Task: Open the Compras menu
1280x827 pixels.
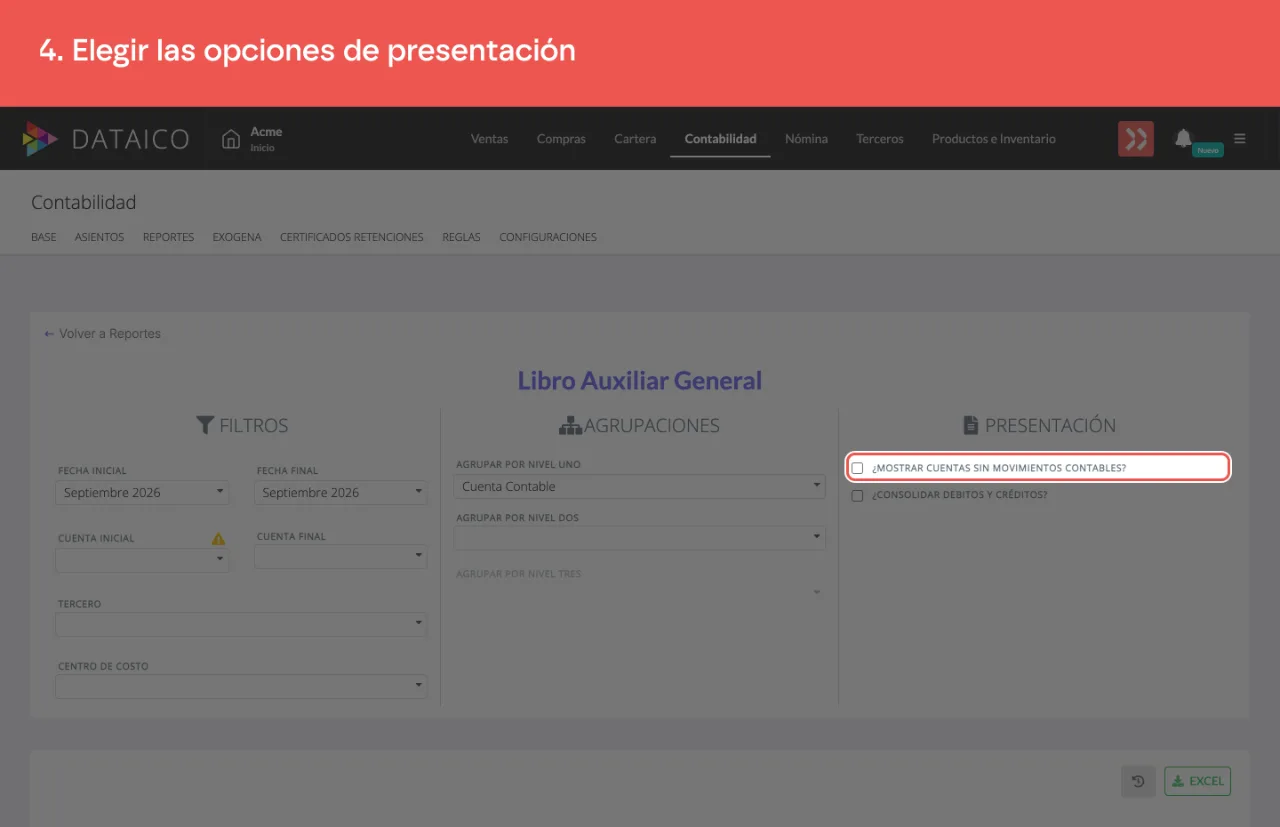Action: coord(561,139)
